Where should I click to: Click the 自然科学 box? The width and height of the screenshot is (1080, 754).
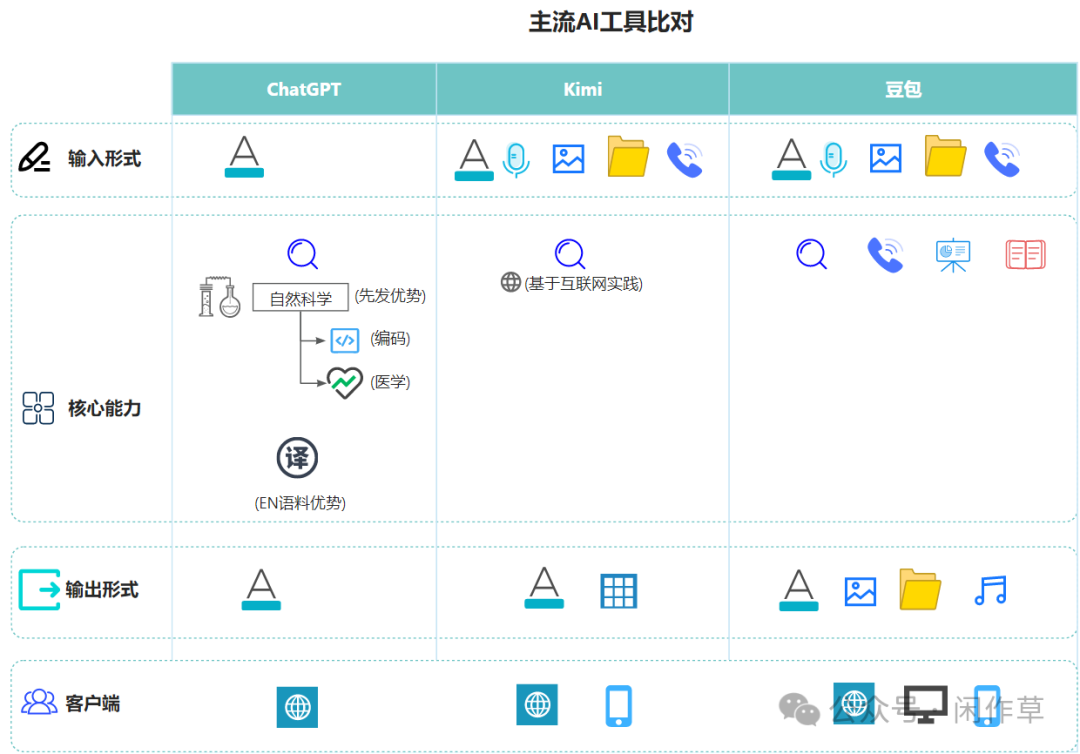(x=300, y=297)
